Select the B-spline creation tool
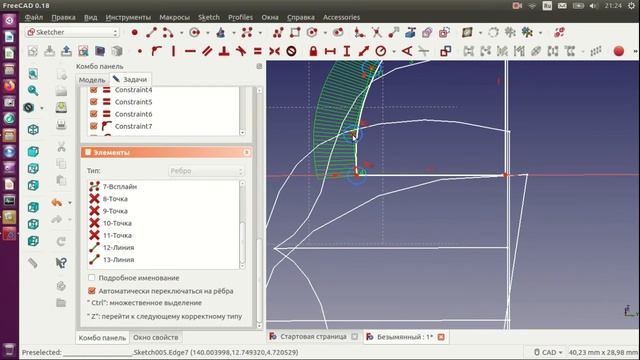Image resolution: width=640 pixels, height=360 pixels. pos(247,32)
